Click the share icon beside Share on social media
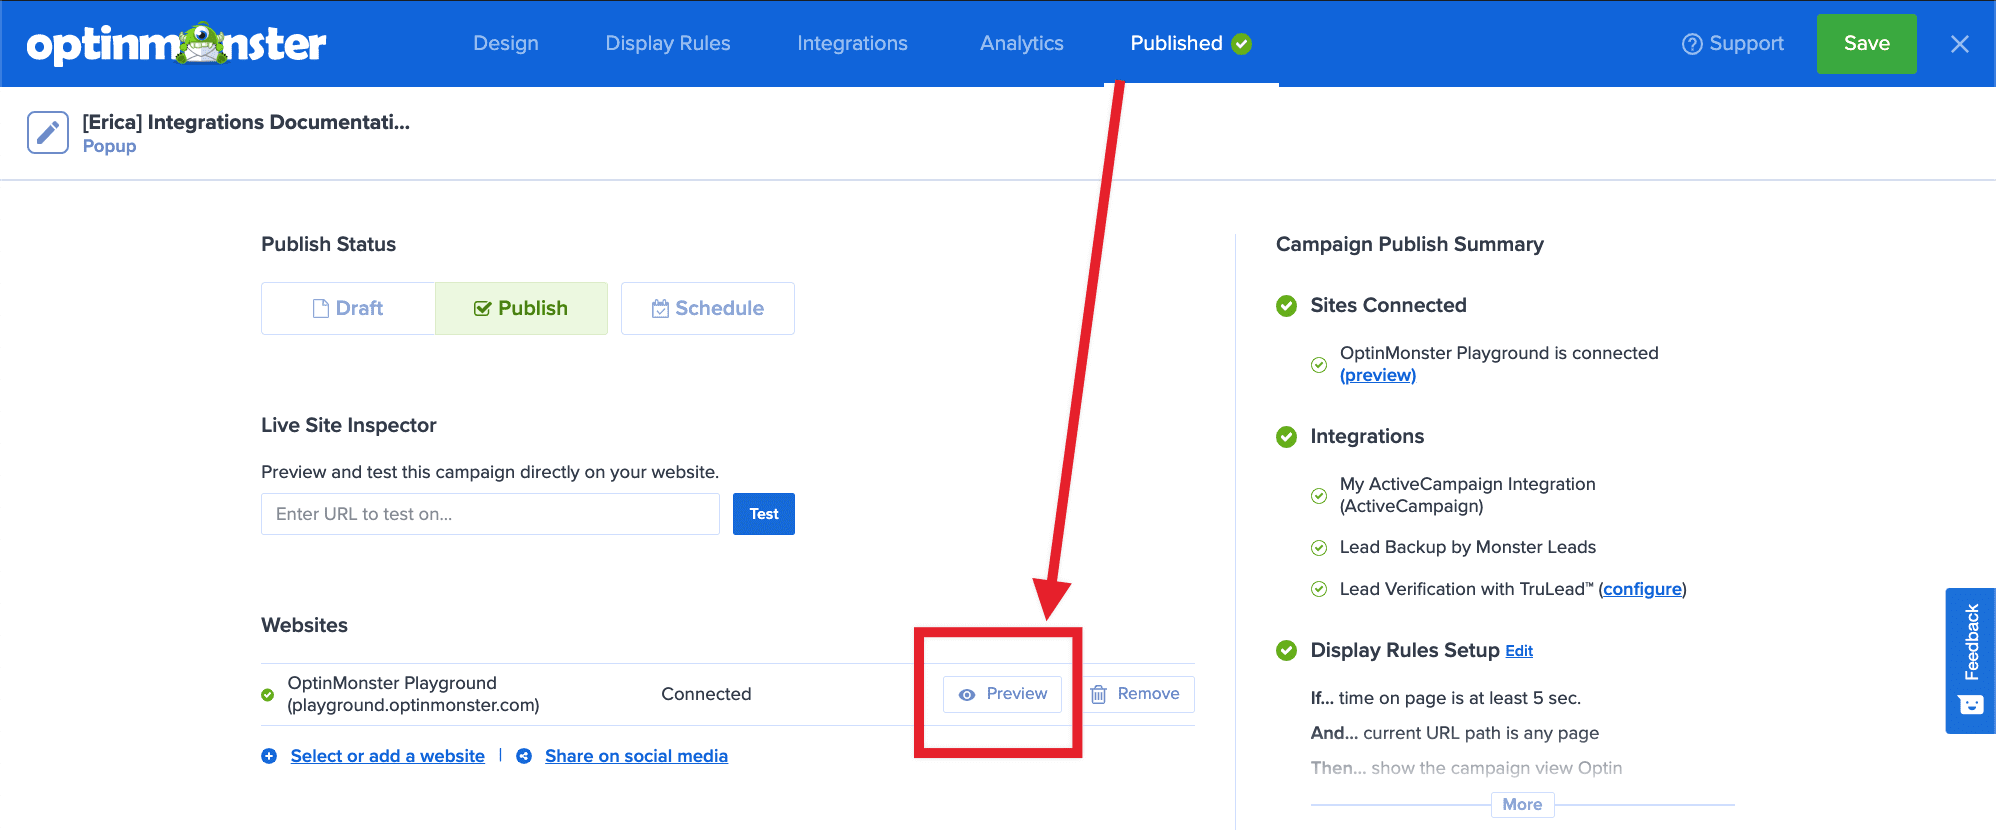Viewport: 1996px width, 830px height. (x=524, y=756)
